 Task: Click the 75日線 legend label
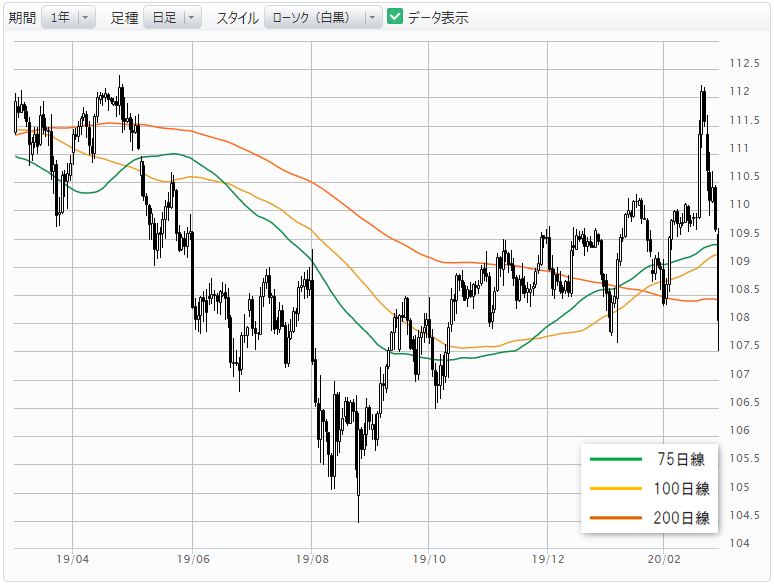pos(681,459)
